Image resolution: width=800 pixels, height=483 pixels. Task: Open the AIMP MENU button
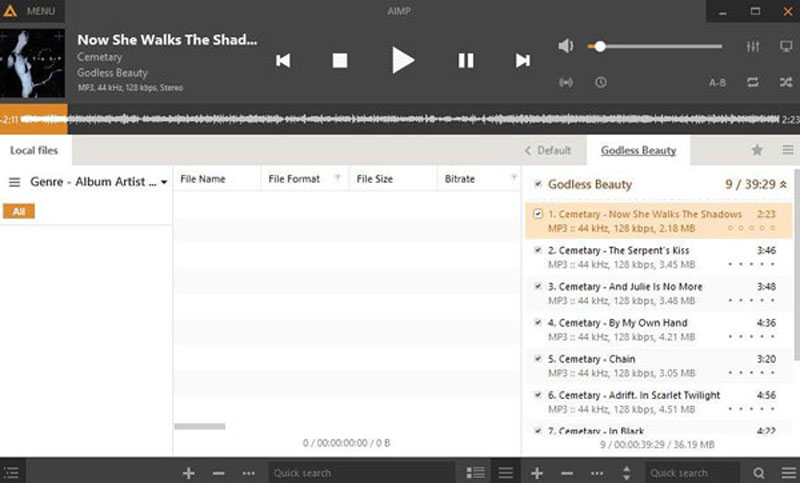(31, 11)
